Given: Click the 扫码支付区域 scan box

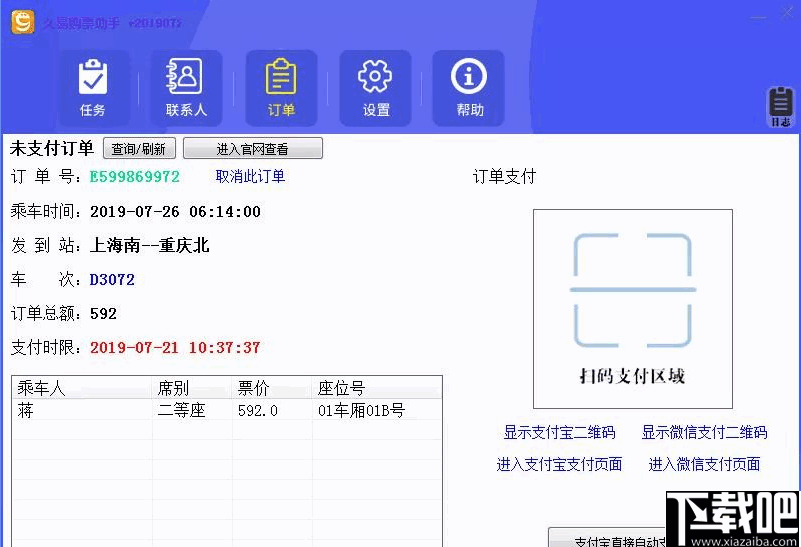Looking at the screenshot, I should (633, 309).
